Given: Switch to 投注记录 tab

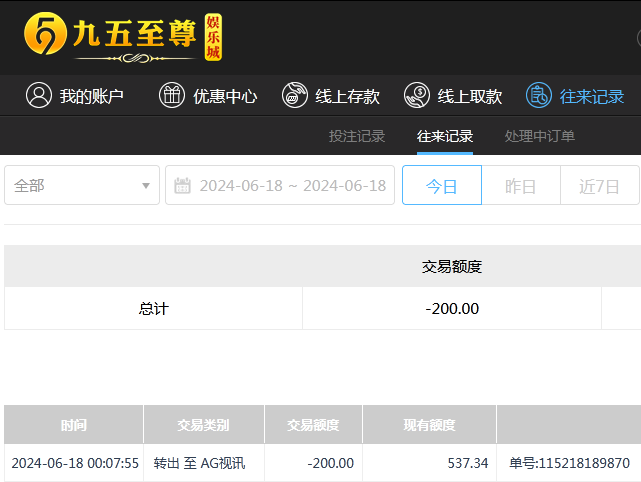Looking at the screenshot, I should pos(357,136).
